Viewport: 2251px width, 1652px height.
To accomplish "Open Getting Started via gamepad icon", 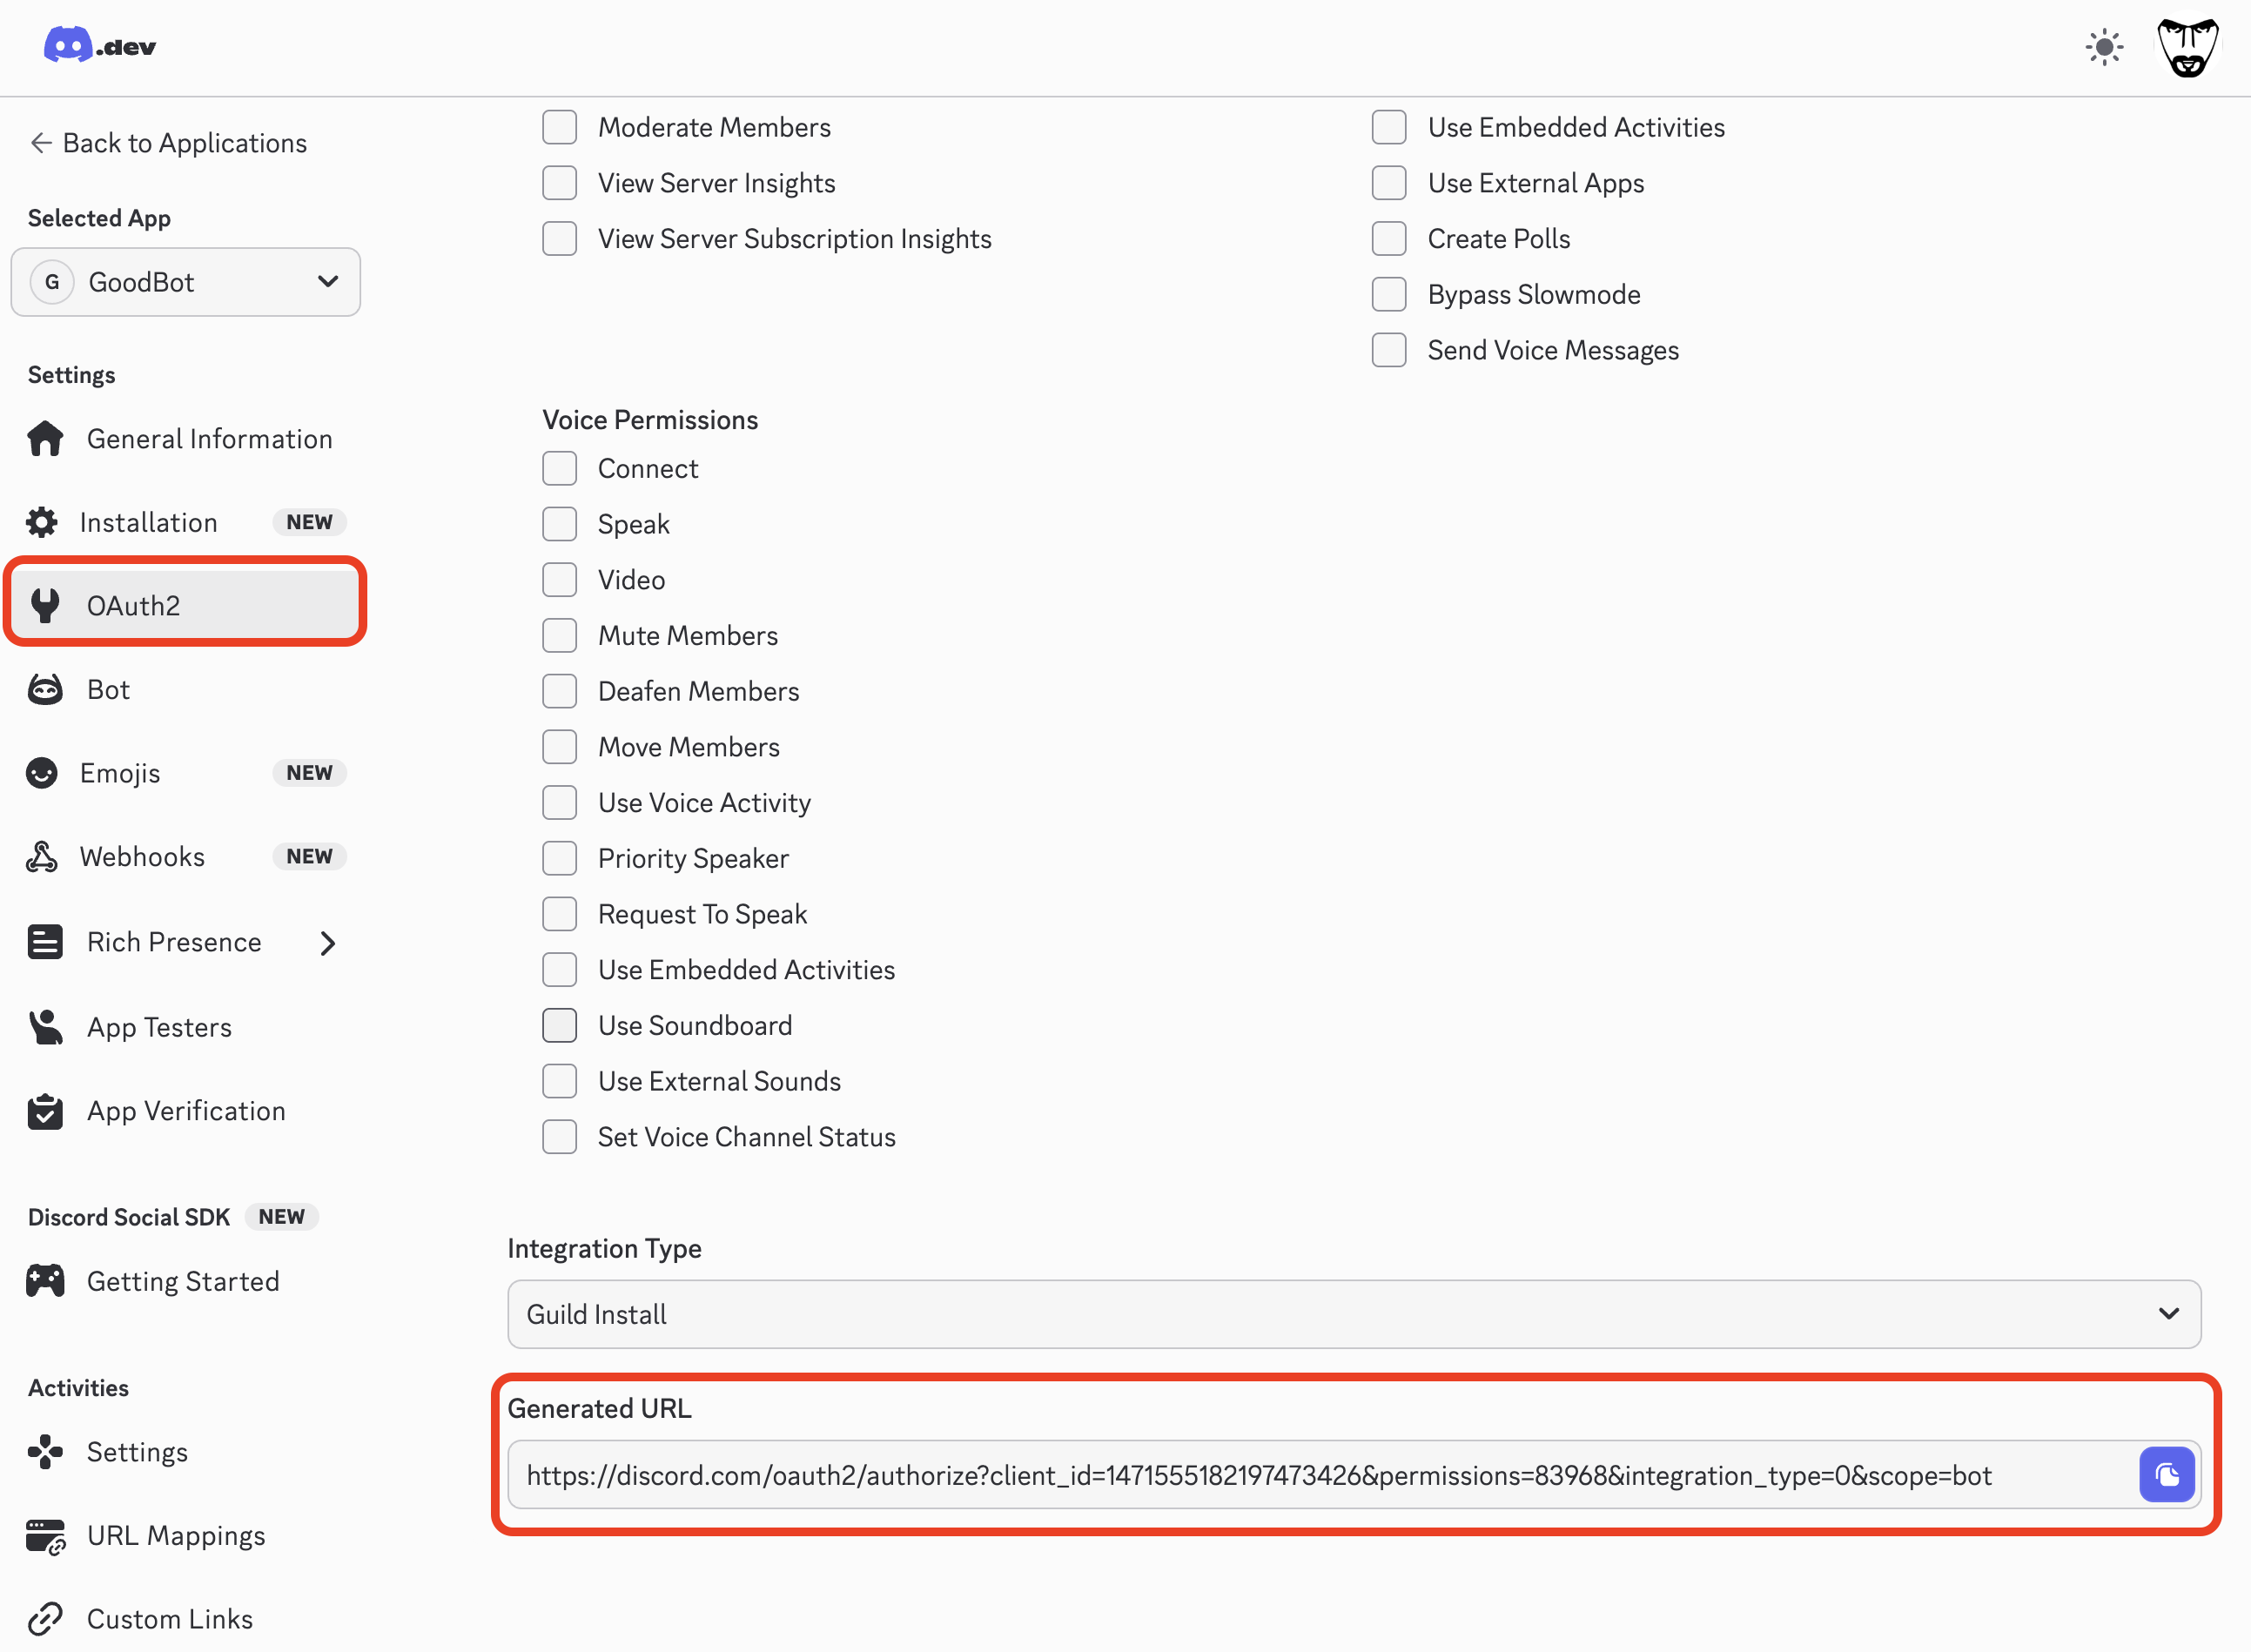I will [x=44, y=1280].
